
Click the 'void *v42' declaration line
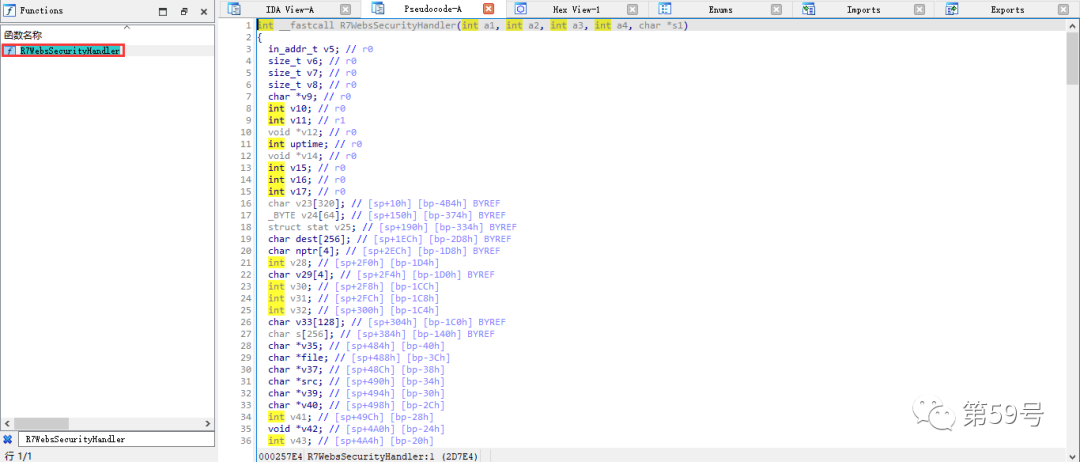pyautogui.click(x=356, y=428)
